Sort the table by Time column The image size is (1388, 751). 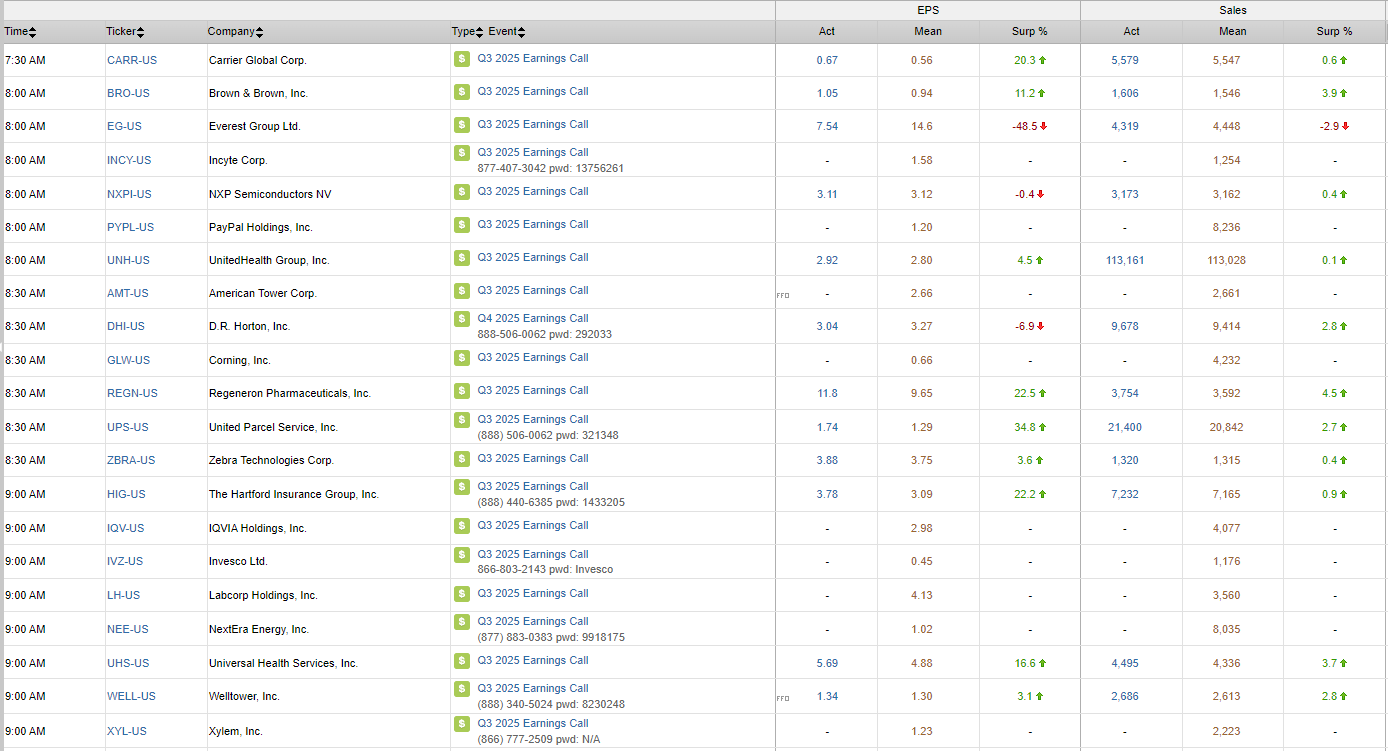[x=33, y=32]
